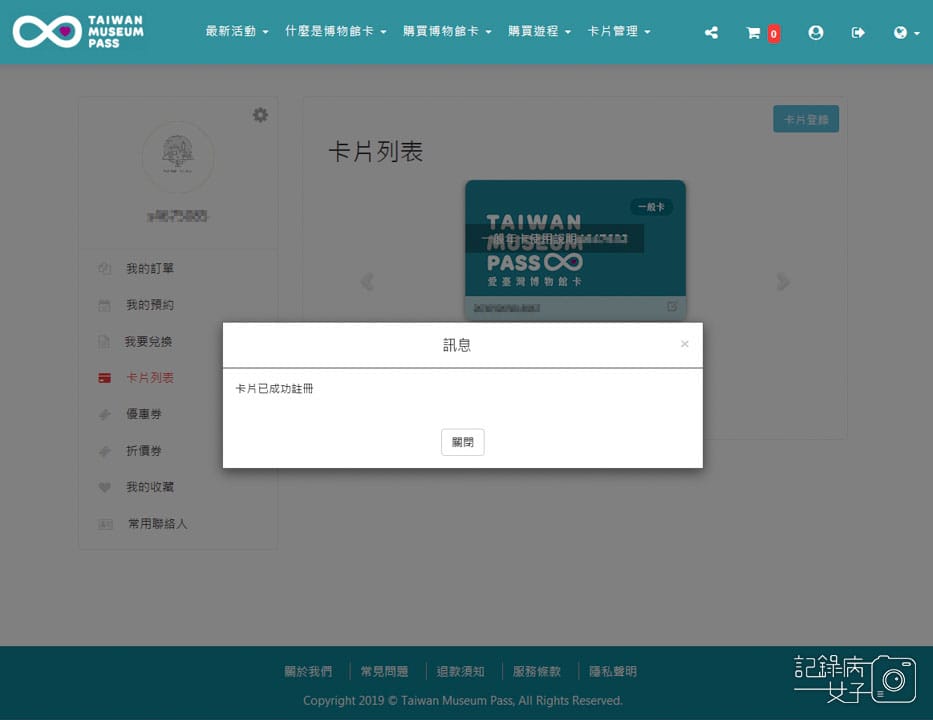Image resolution: width=933 pixels, height=720 pixels.
Task: Click the previous card arrow
Action: (x=367, y=282)
